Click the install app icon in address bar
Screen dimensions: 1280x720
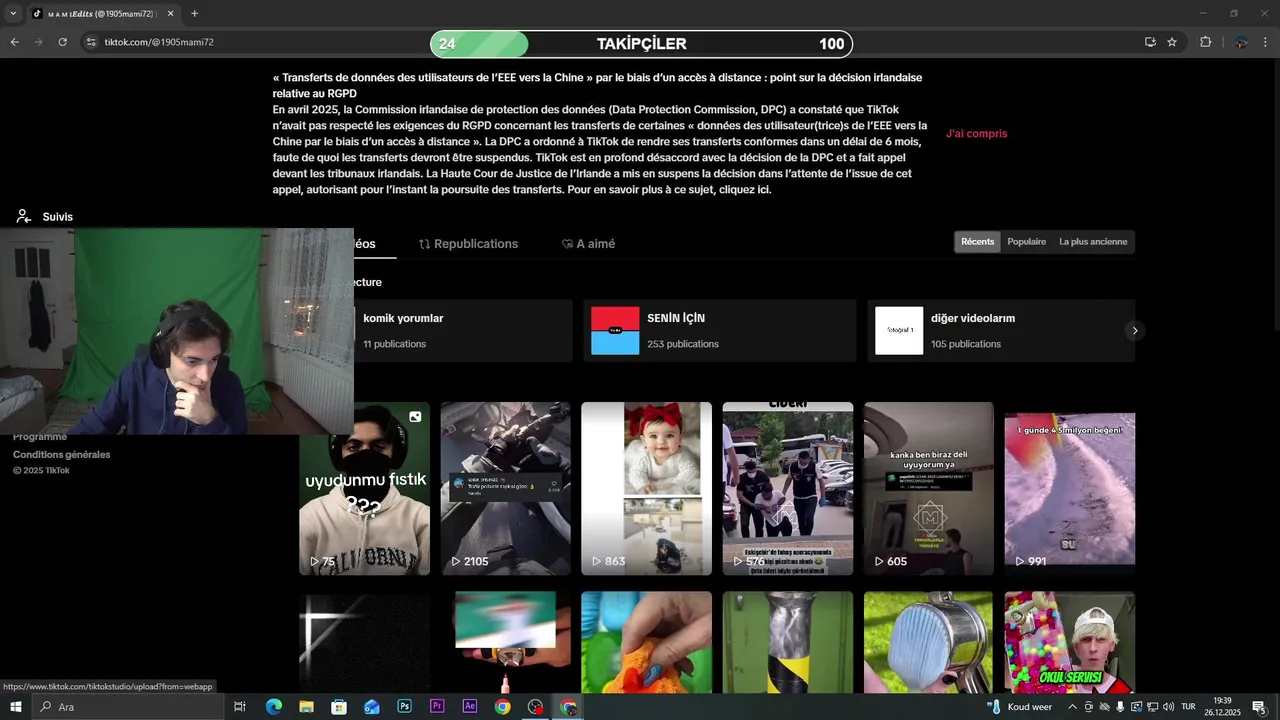1150,42
